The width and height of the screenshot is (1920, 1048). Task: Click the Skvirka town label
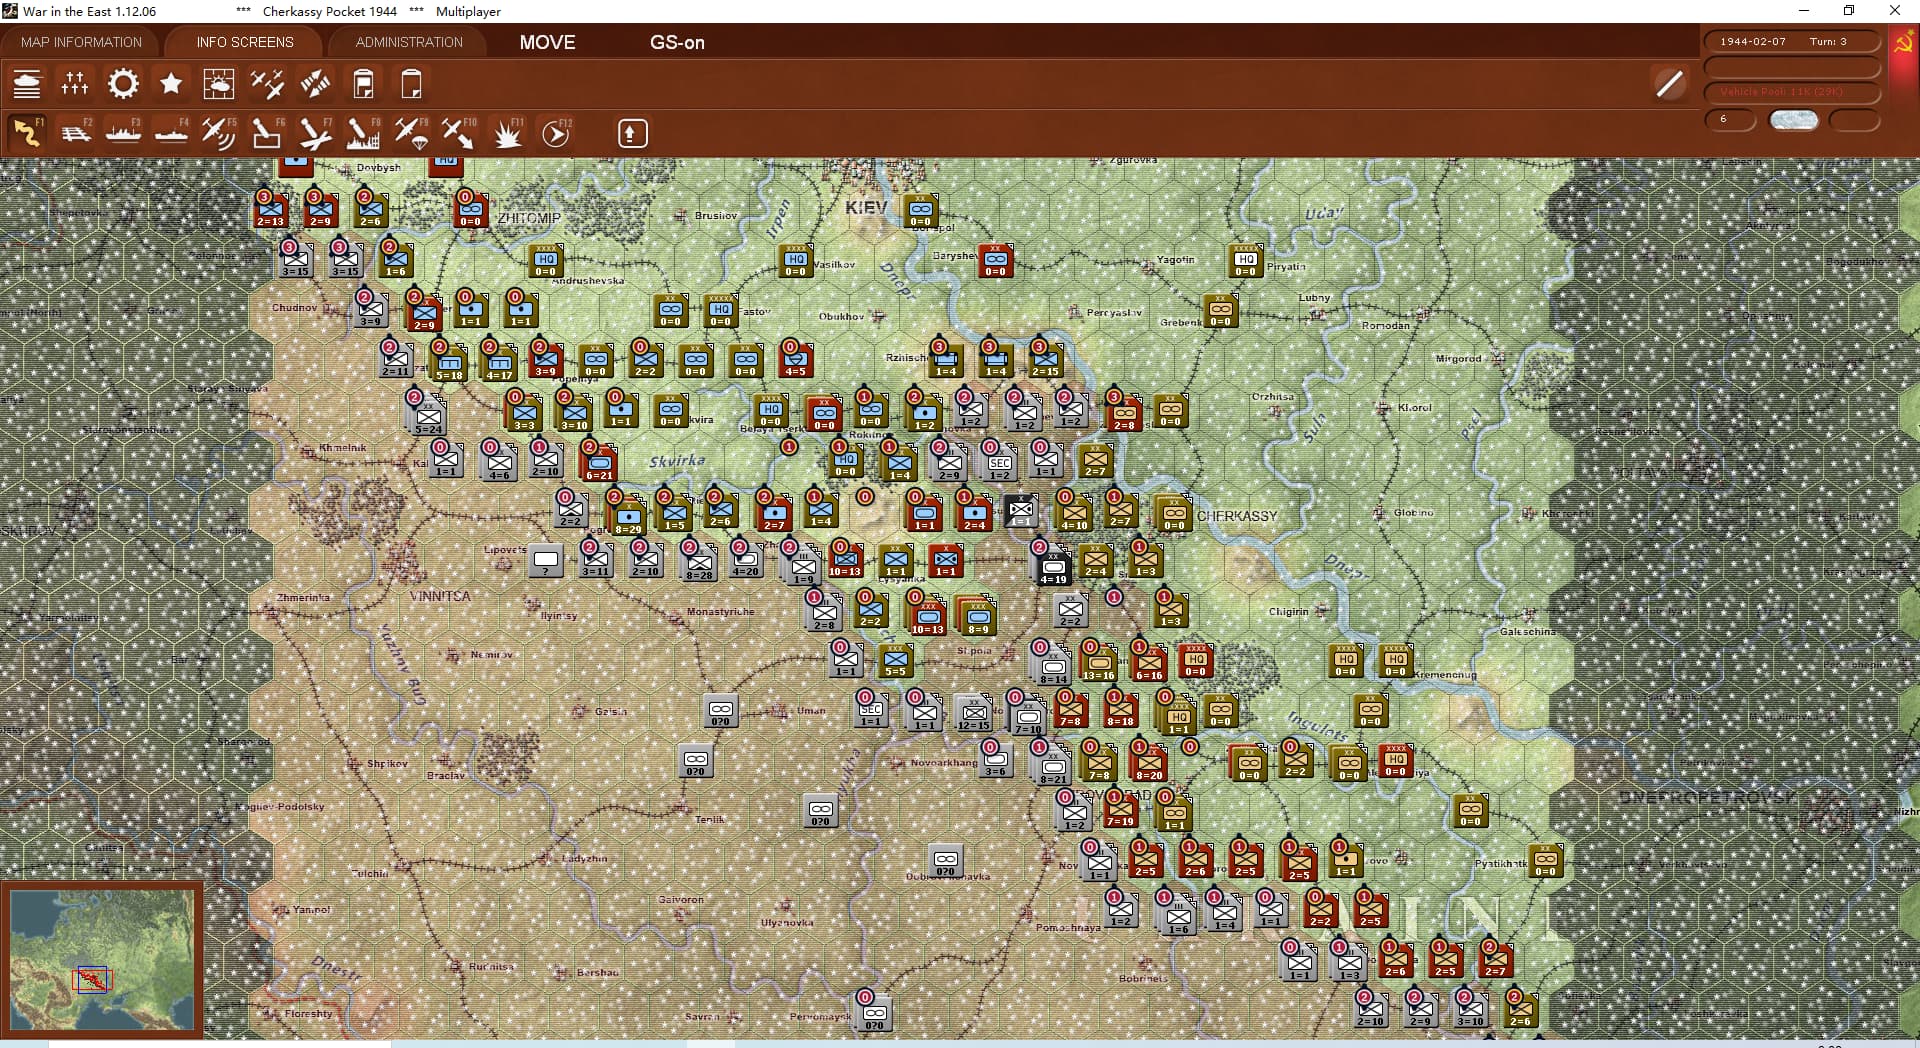click(677, 461)
